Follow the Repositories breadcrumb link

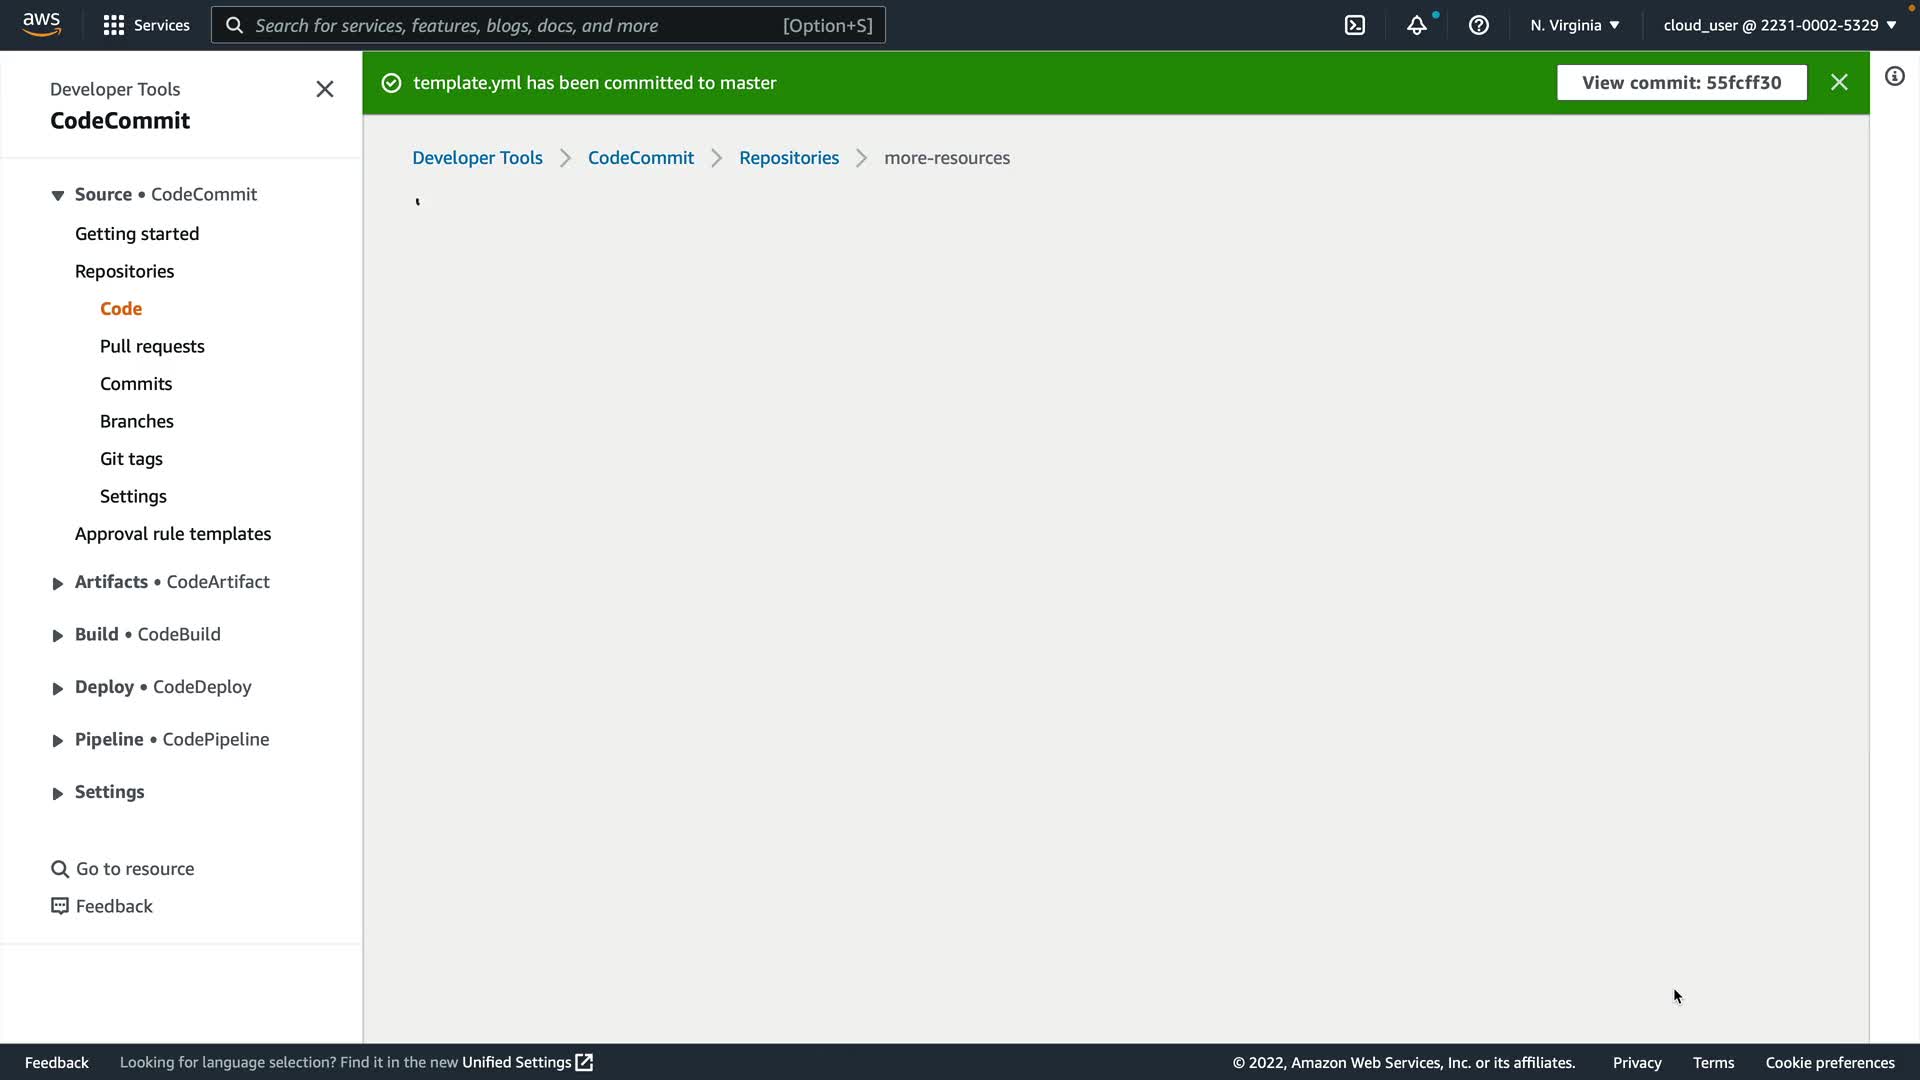tap(788, 158)
